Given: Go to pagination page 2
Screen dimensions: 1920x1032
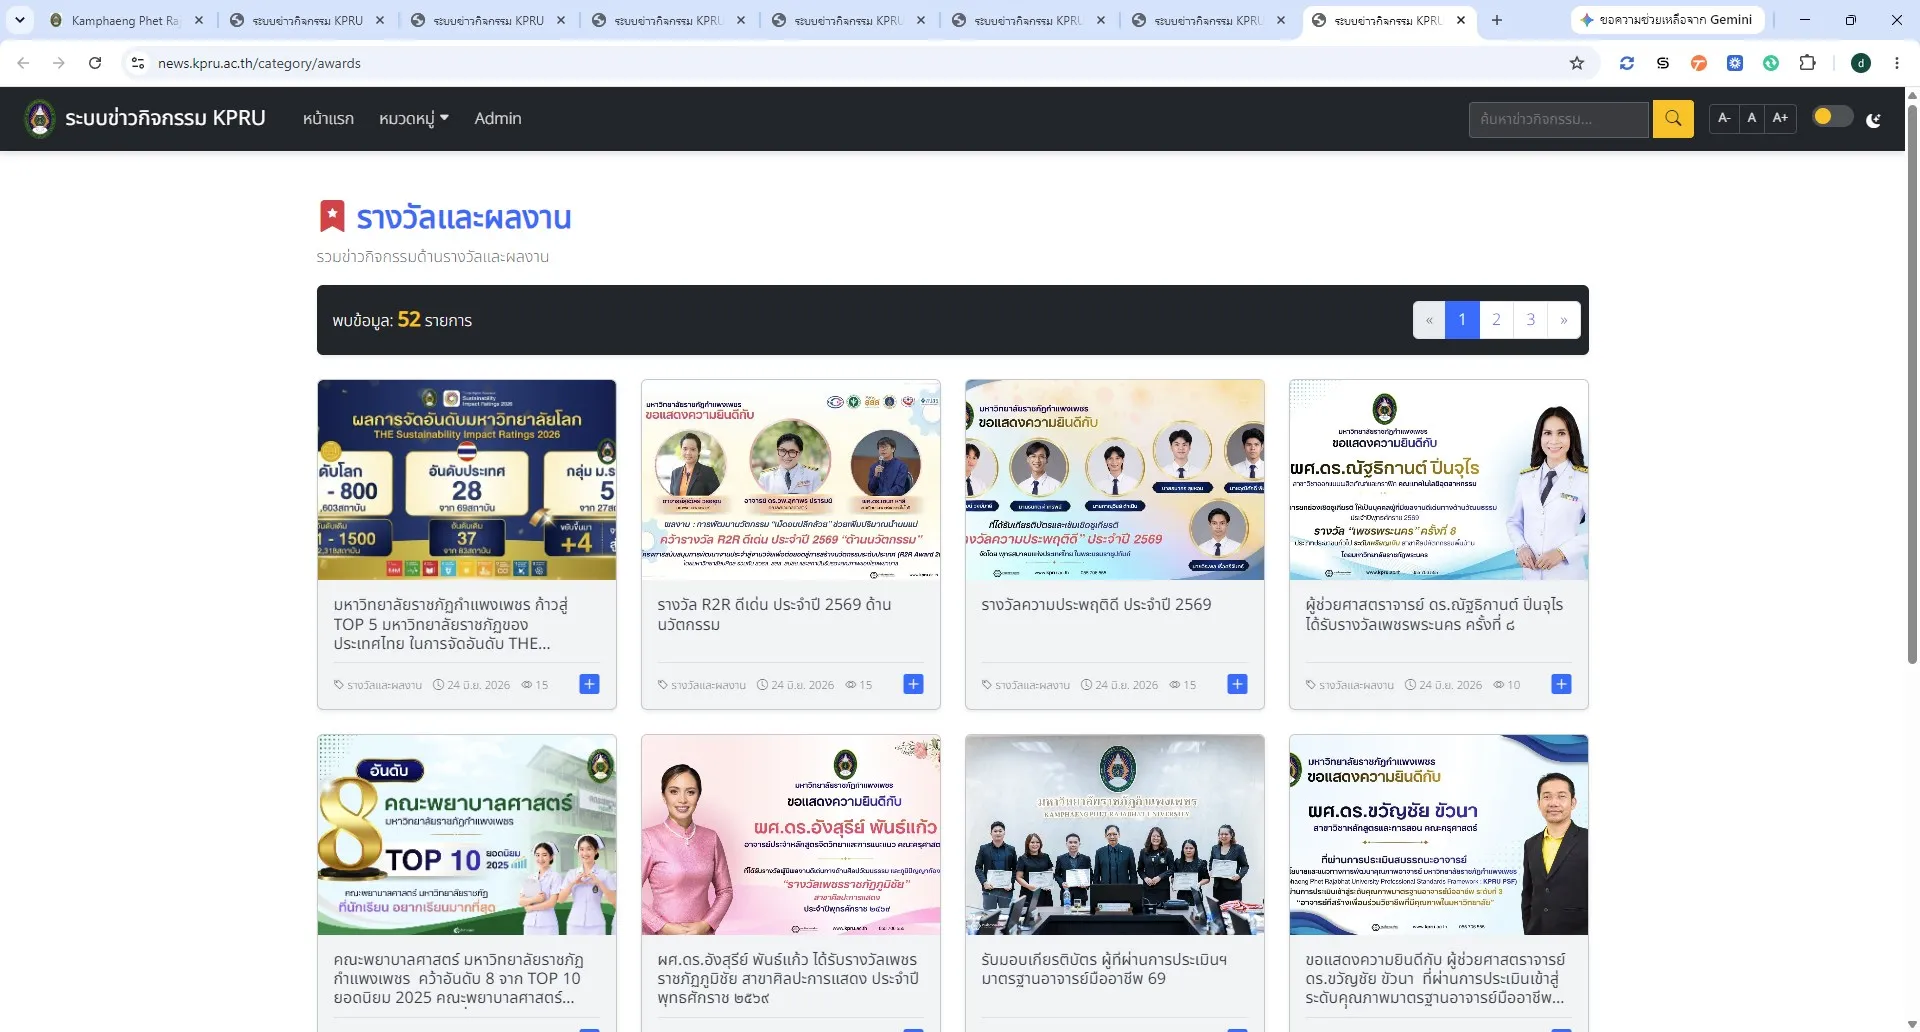Looking at the screenshot, I should click(1496, 320).
